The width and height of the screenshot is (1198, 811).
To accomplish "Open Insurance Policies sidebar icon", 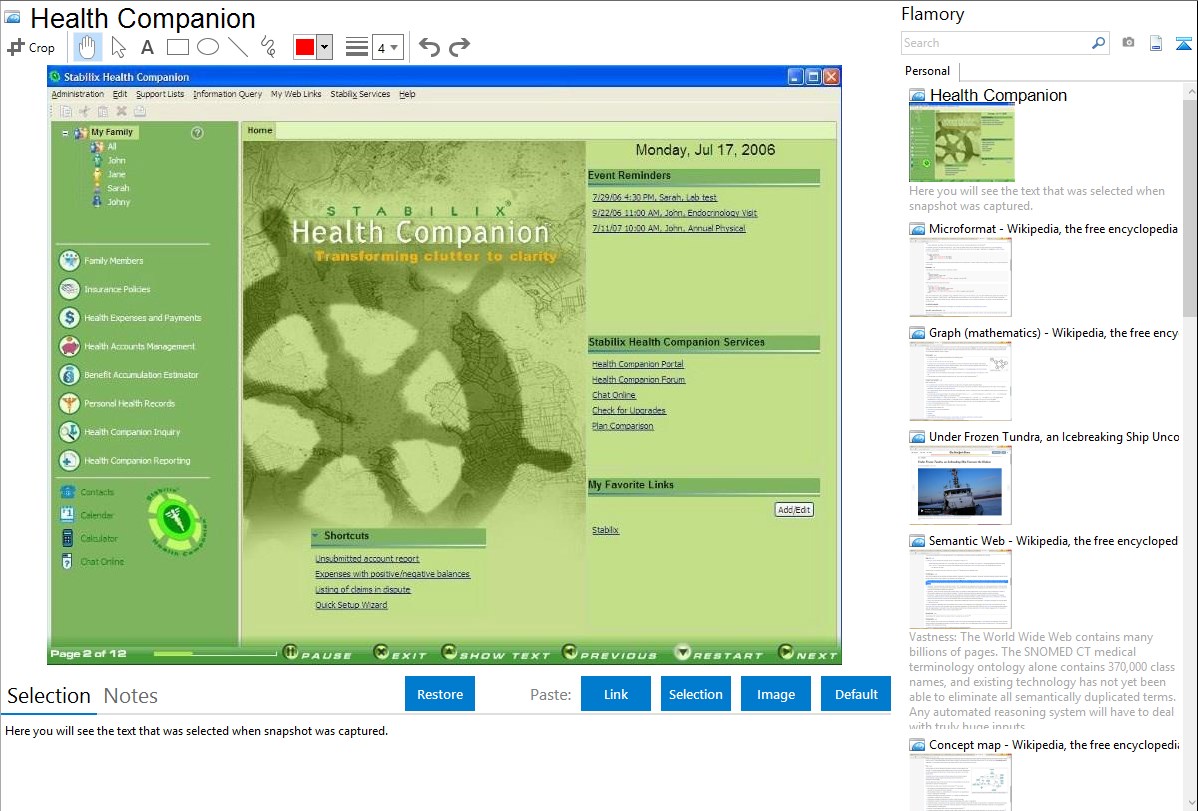I will coord(69,289).
